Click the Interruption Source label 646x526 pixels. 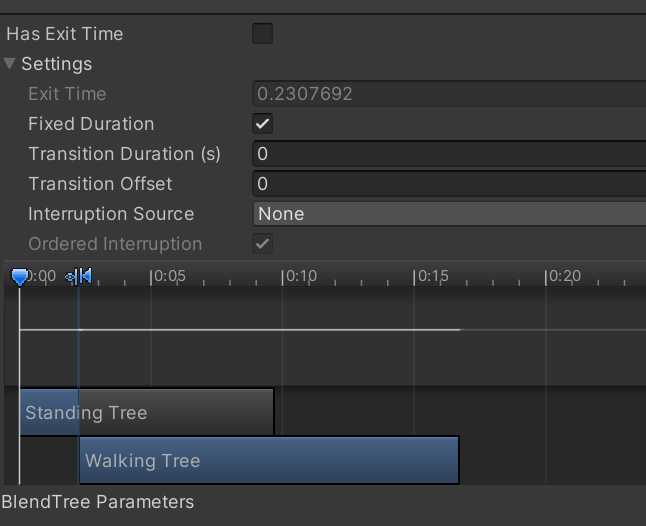click(111, 214)
